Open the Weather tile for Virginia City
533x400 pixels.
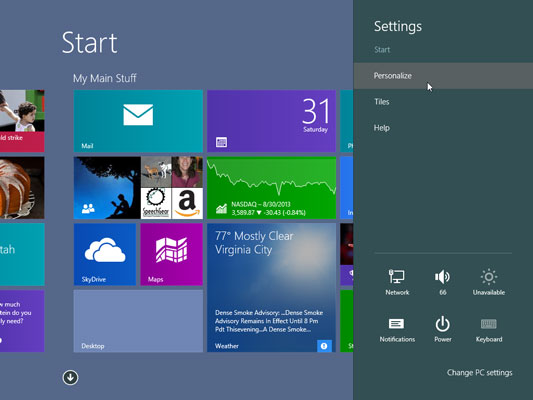point(271,288)
